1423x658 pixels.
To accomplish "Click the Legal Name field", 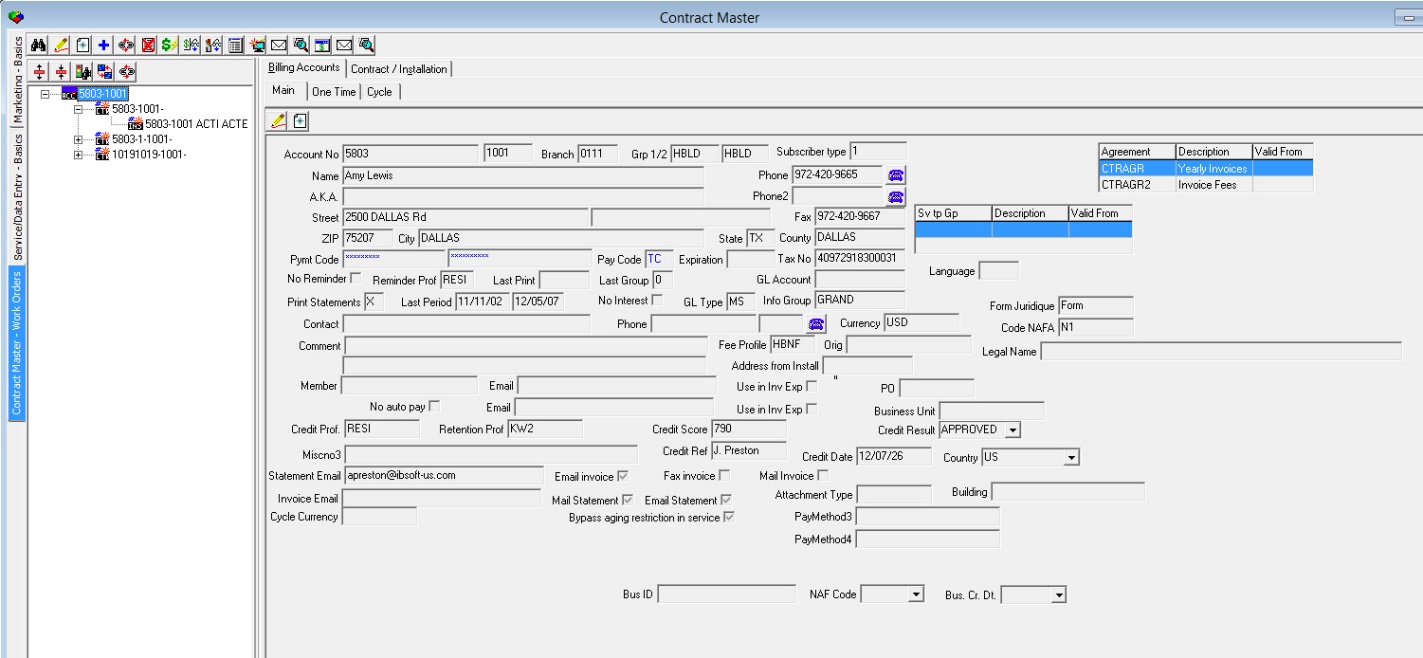I will (x=1221, y=351).
